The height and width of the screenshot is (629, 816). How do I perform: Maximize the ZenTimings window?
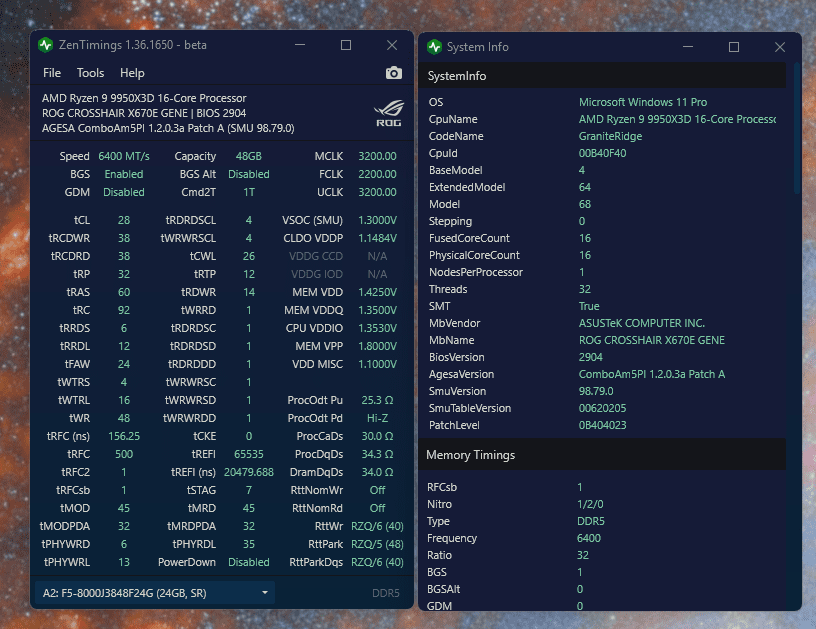pyautogui.click(x=346, y=45)
